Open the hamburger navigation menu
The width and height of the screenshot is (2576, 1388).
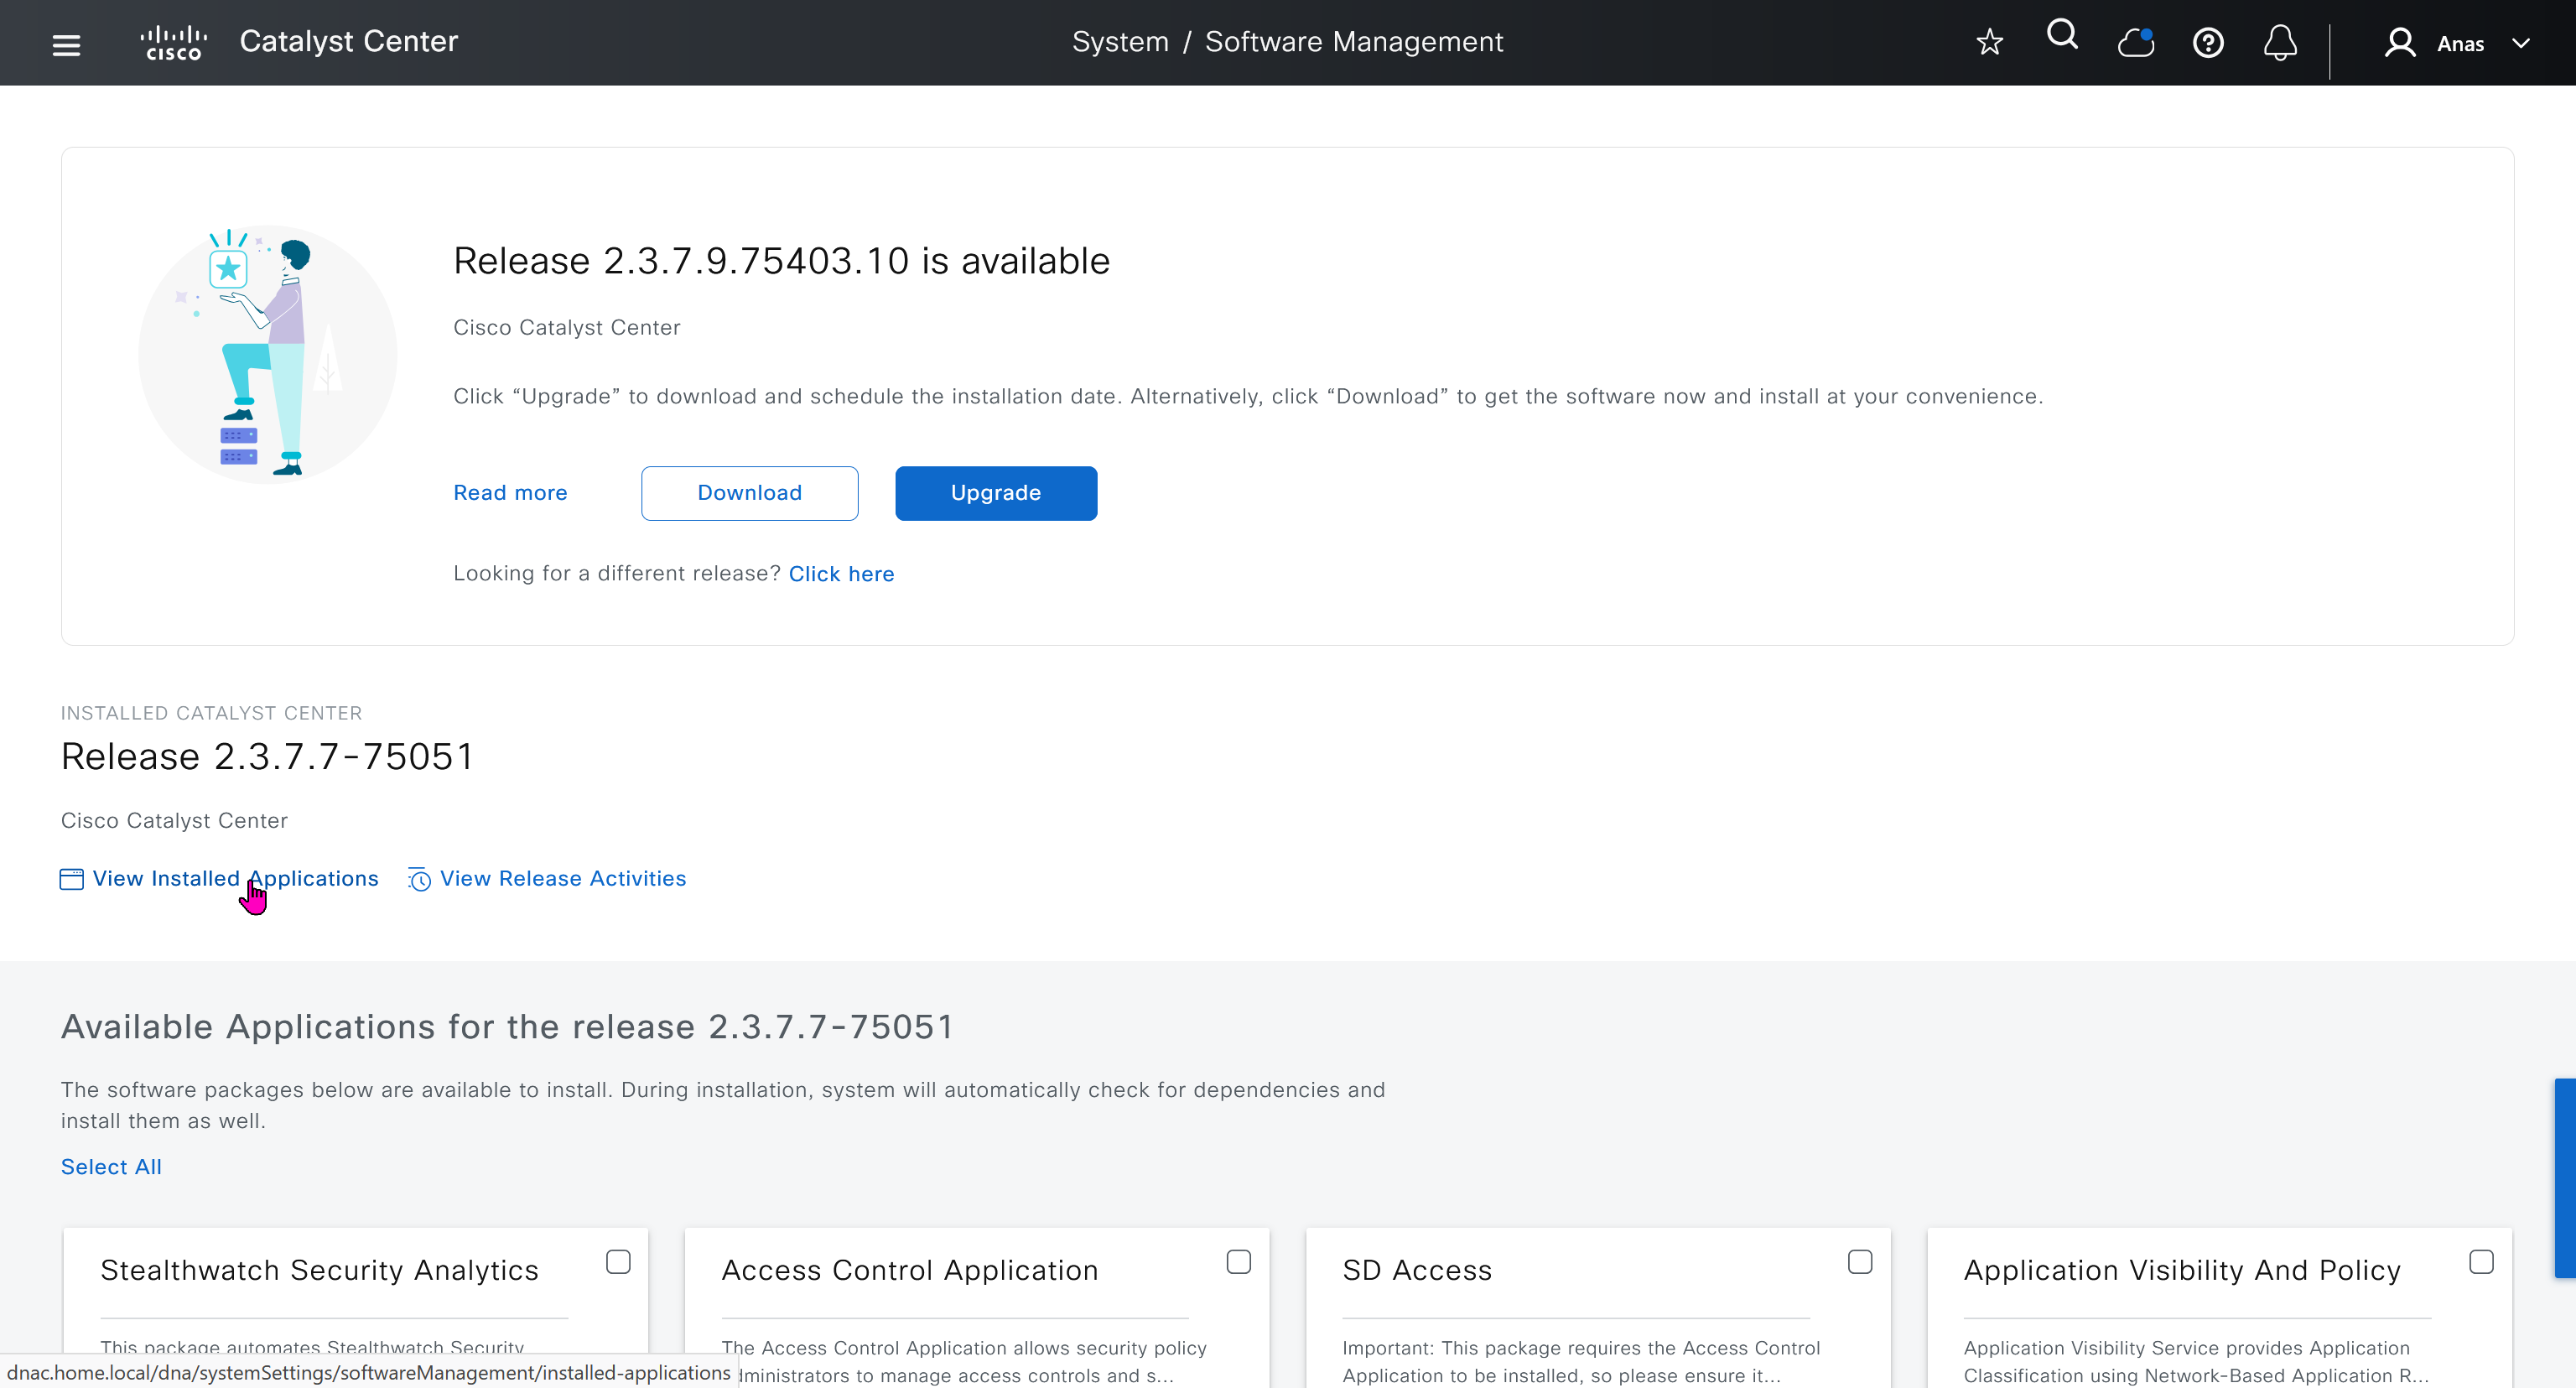click(66, 44)
